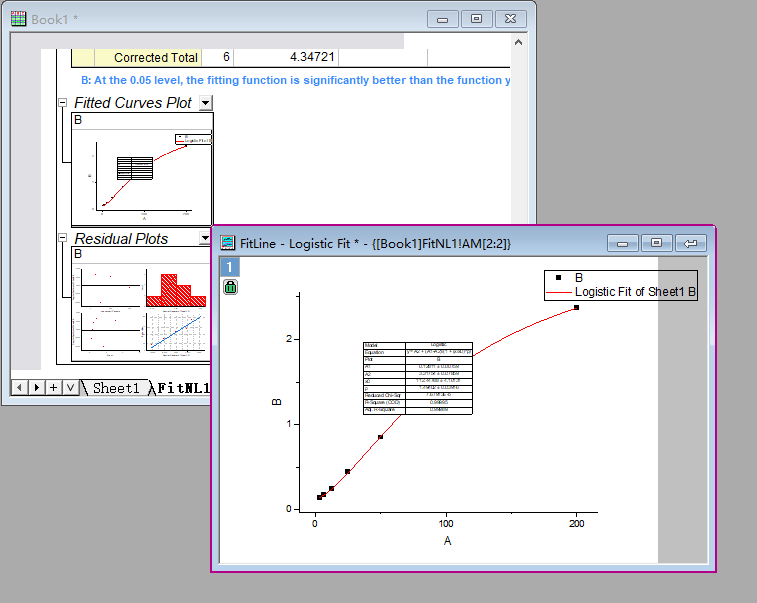Click the Residual Plots heading
The width and height of the screenshot is (757, 603).
click(x=121, y=238)
